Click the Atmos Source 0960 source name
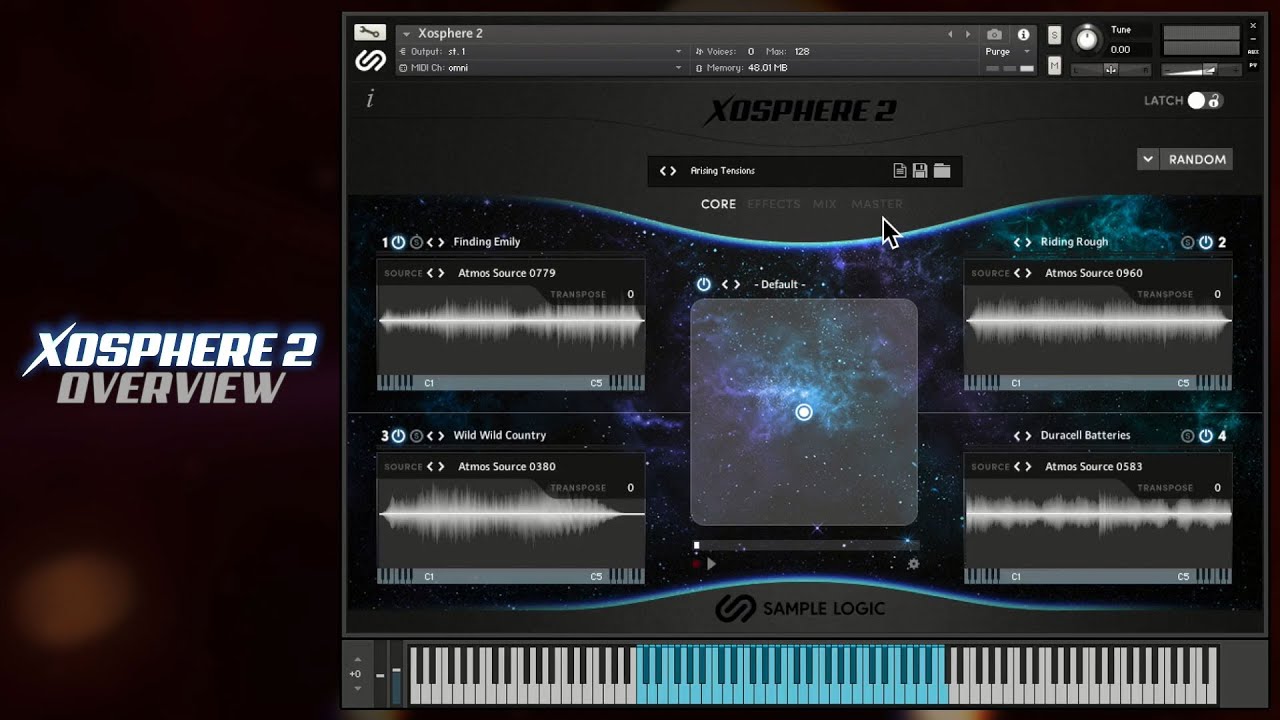This screenshot has height=720, width=1280. (x=1094, y=273)
